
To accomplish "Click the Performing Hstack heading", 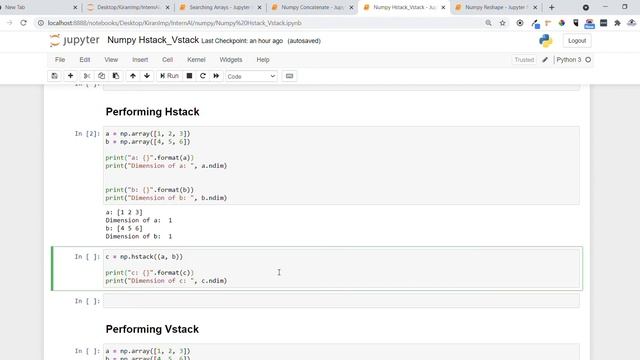I will pyautogui.click(x=152, y=112).
